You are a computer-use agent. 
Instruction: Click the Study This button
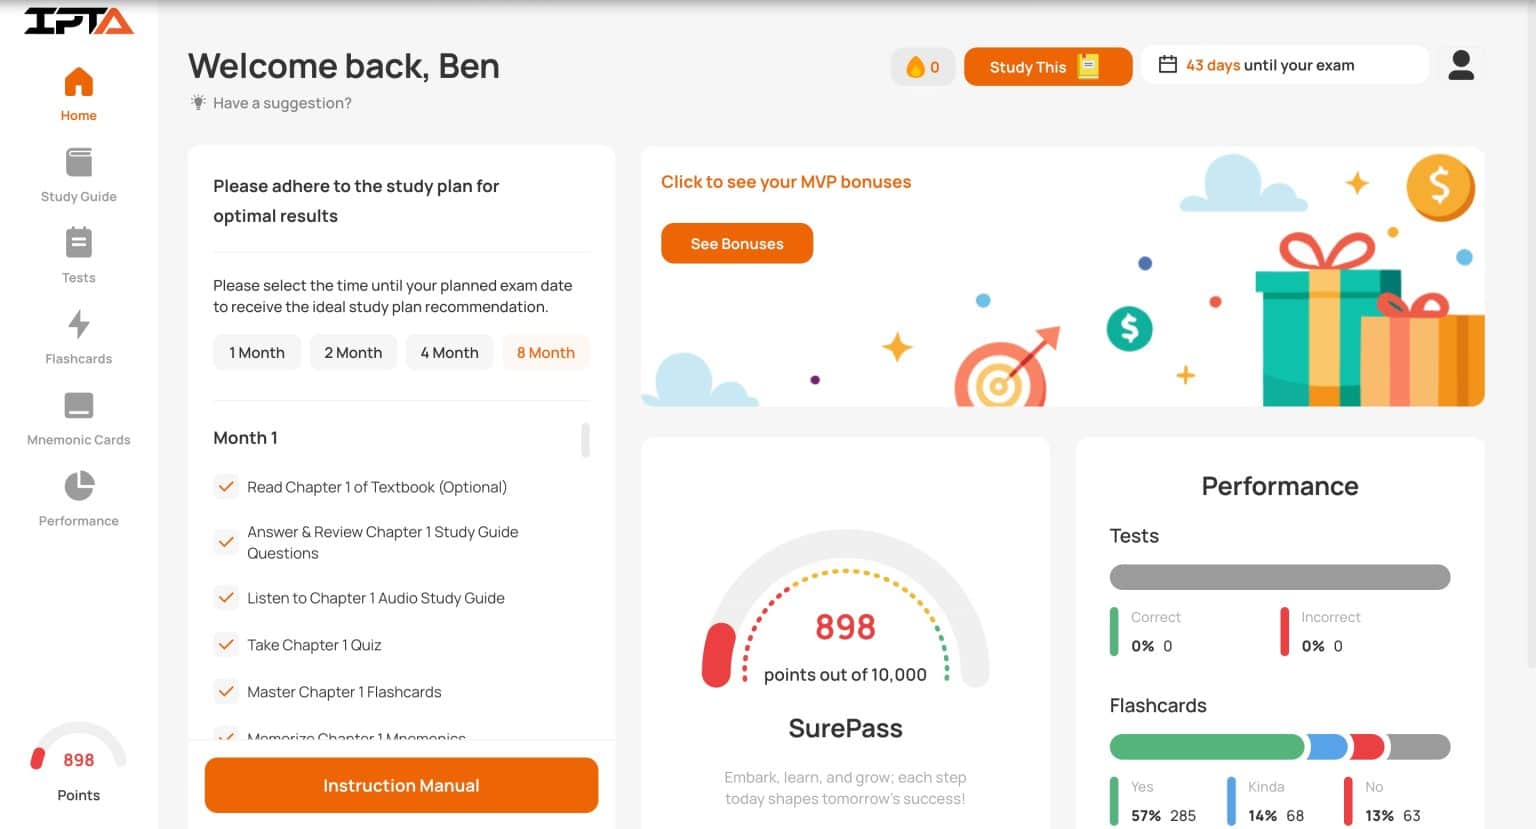click(x=1047, y=67)
